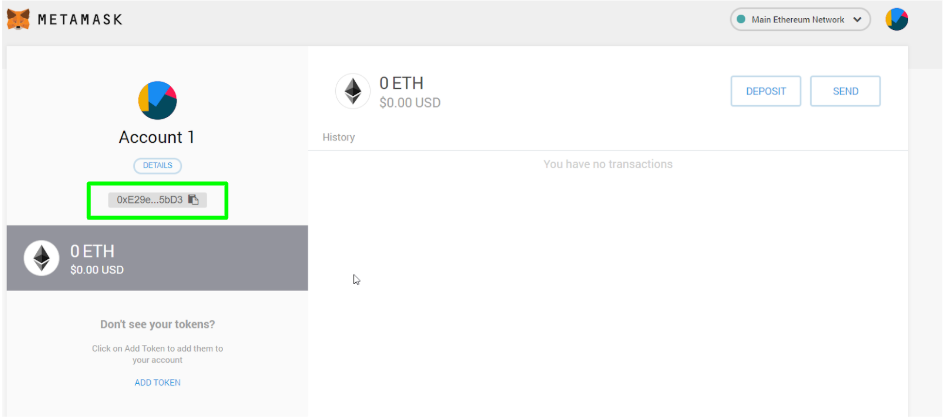This screenshot has width=944, height=418.
Task: Click the DEPOSIT button
Action: pos(766,92)
